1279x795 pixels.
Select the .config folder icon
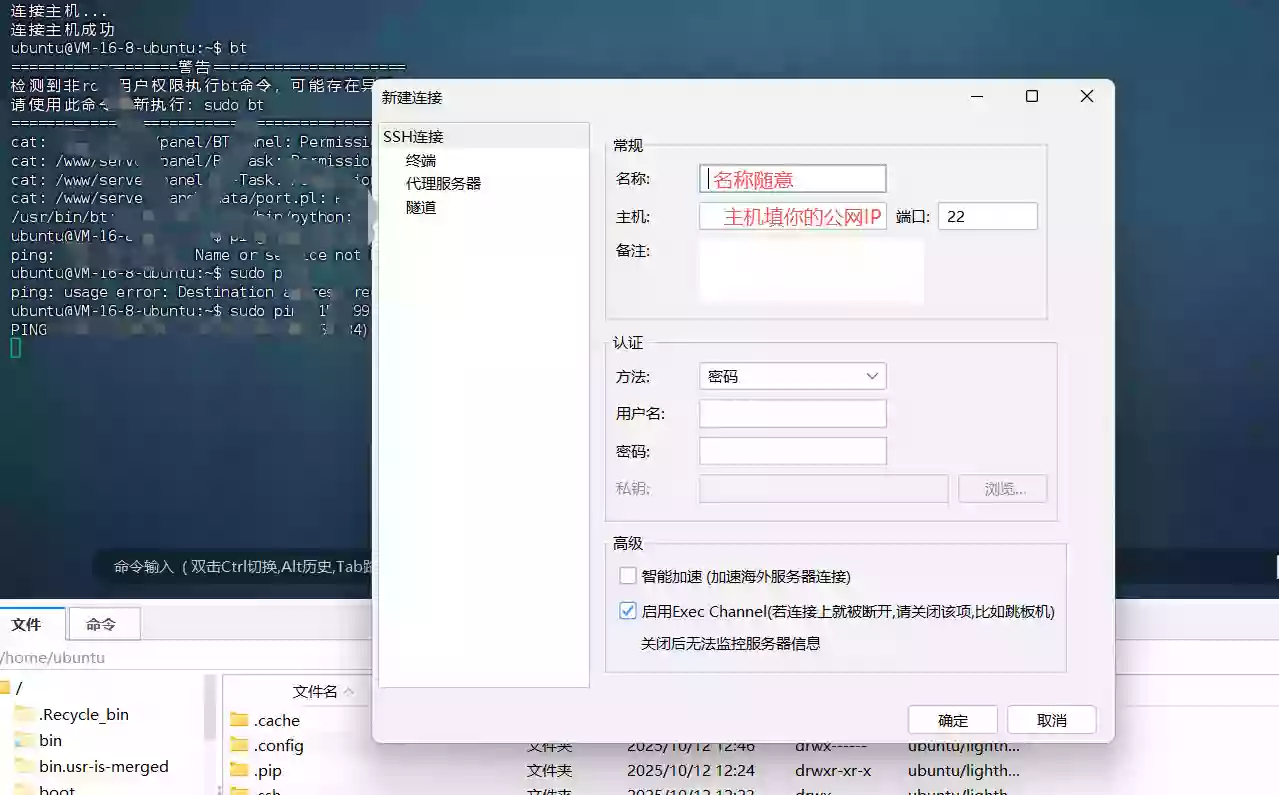point(240,745)
